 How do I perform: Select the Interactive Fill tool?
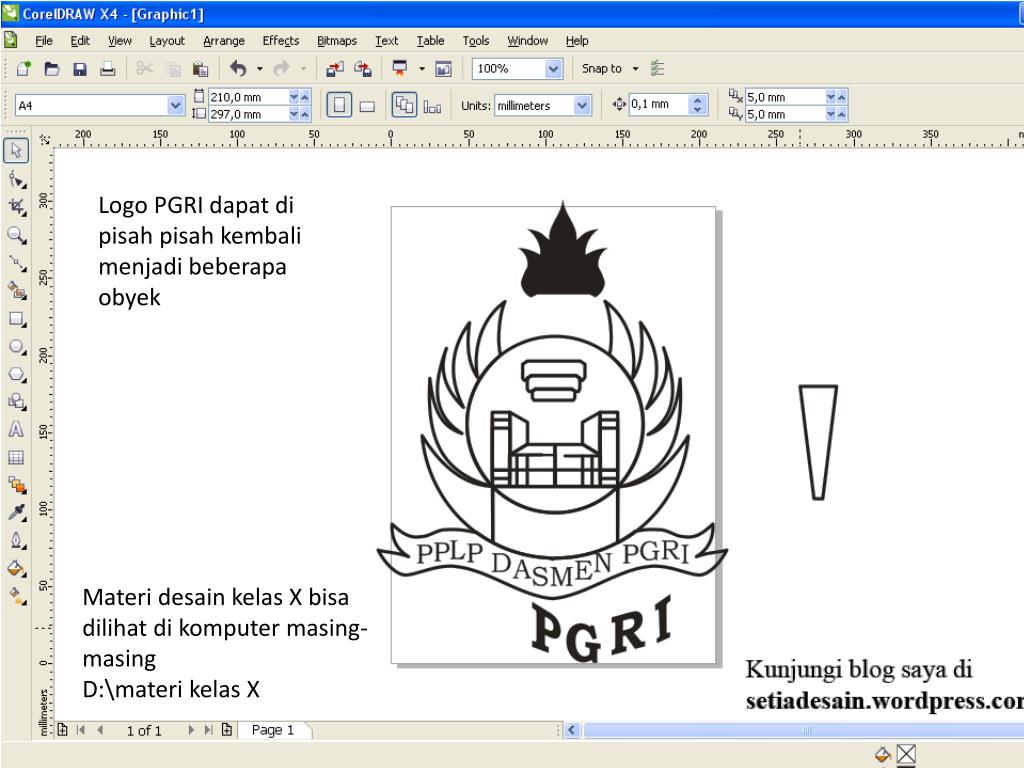16,596
